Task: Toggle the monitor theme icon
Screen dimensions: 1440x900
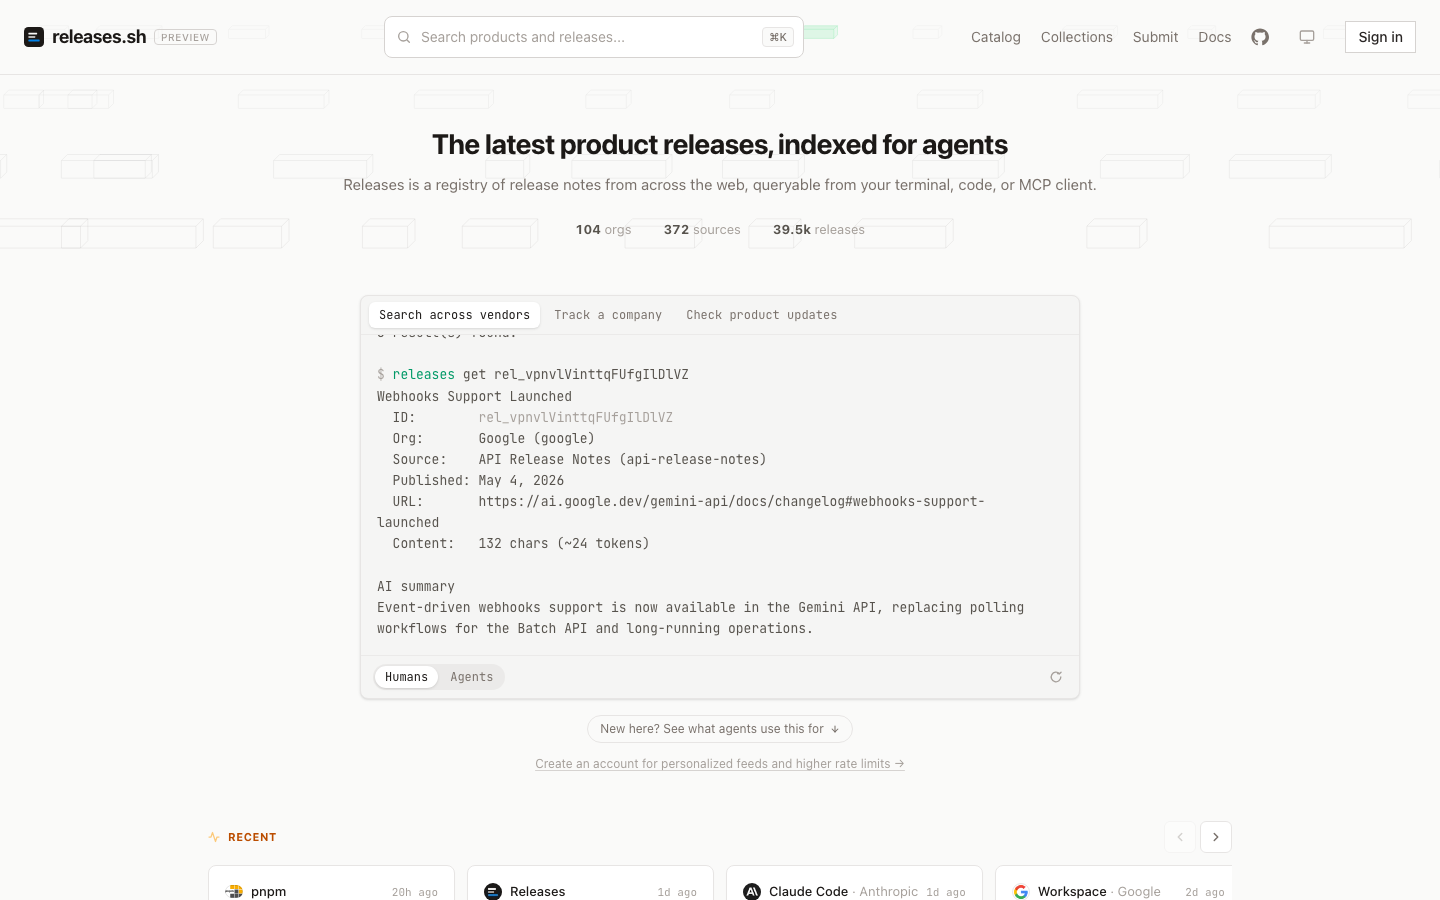Action: 1307,37
